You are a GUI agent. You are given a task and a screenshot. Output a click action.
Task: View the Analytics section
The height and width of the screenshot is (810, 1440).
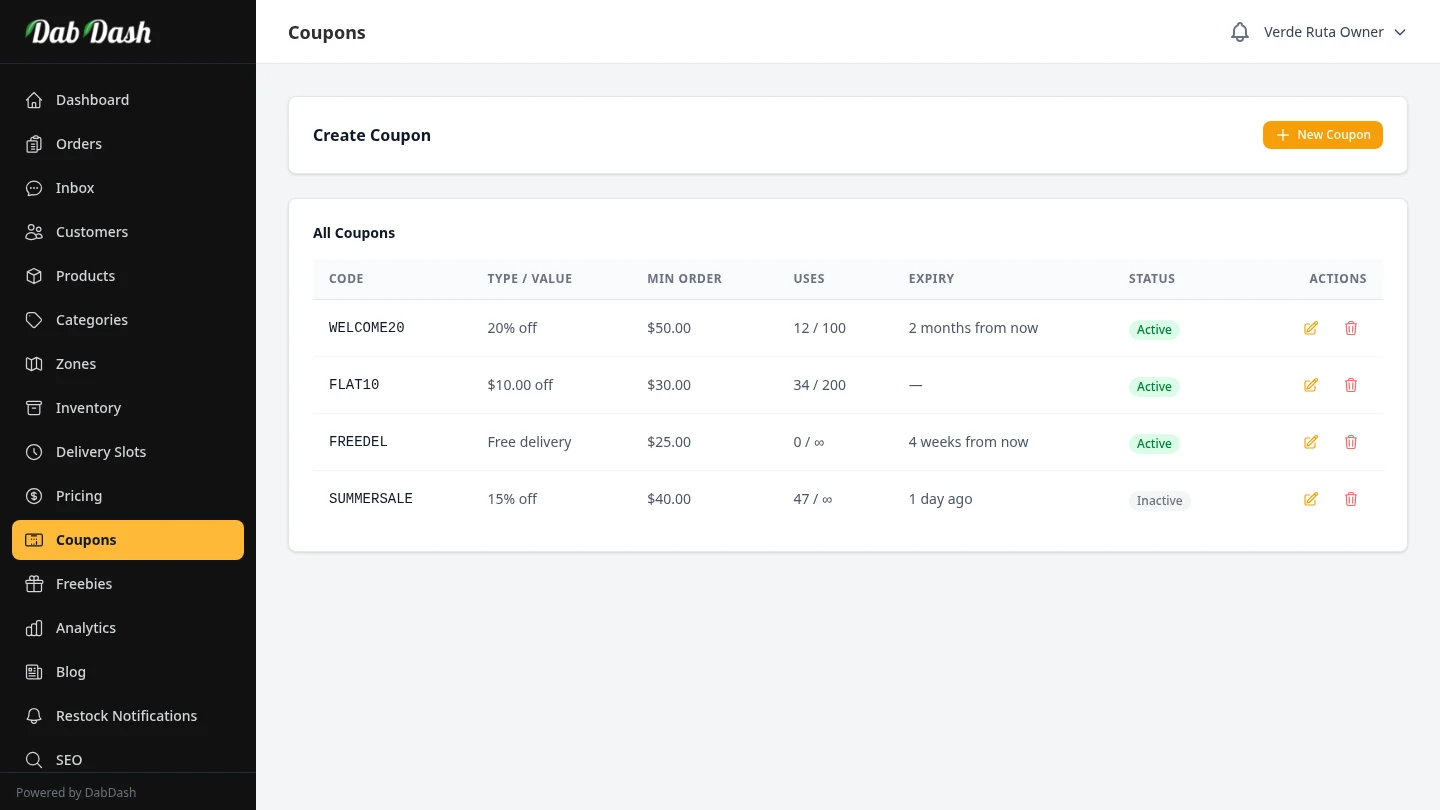pos(86,628)
